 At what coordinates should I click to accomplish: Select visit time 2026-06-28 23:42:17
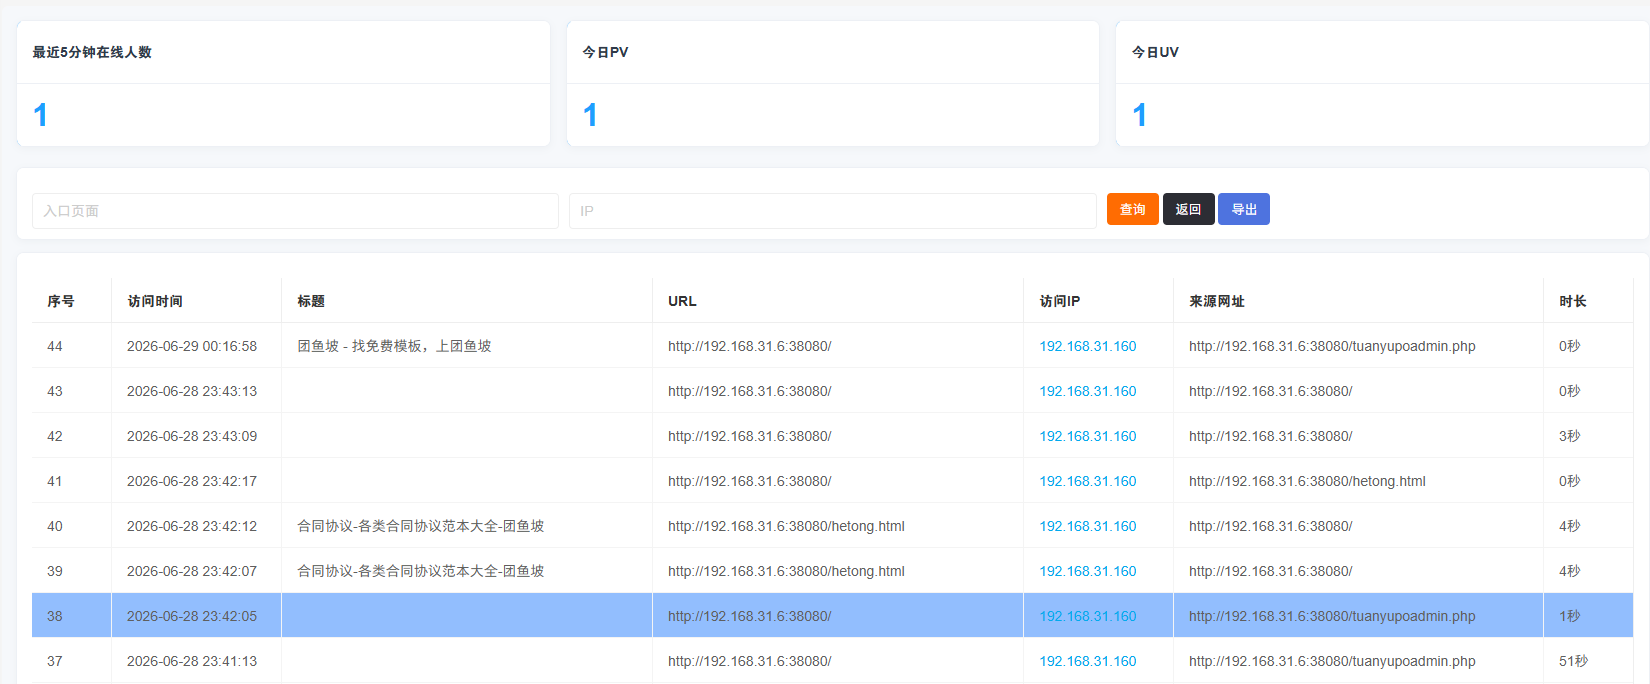pyautogui.click(x=192, y=481)
